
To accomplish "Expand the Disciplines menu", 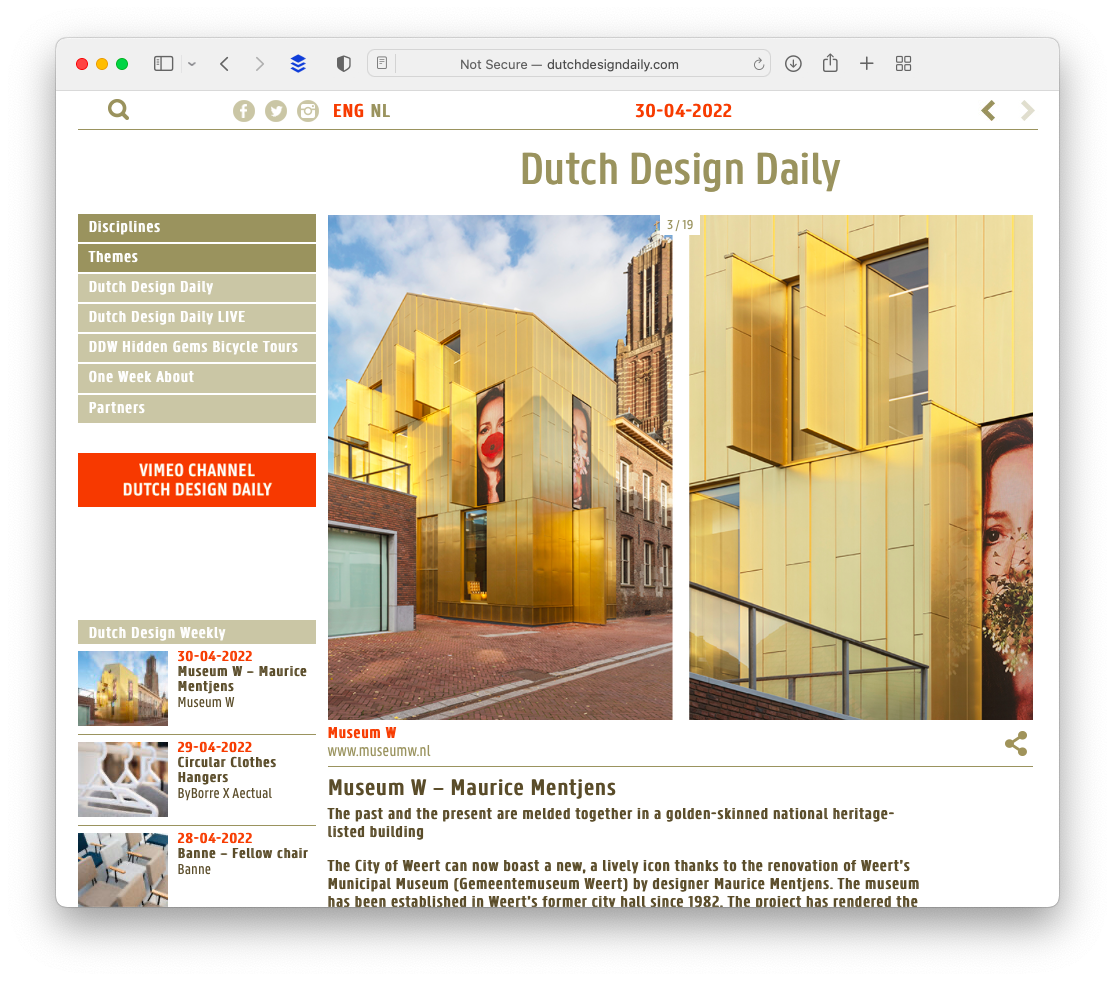I will 197,227.
